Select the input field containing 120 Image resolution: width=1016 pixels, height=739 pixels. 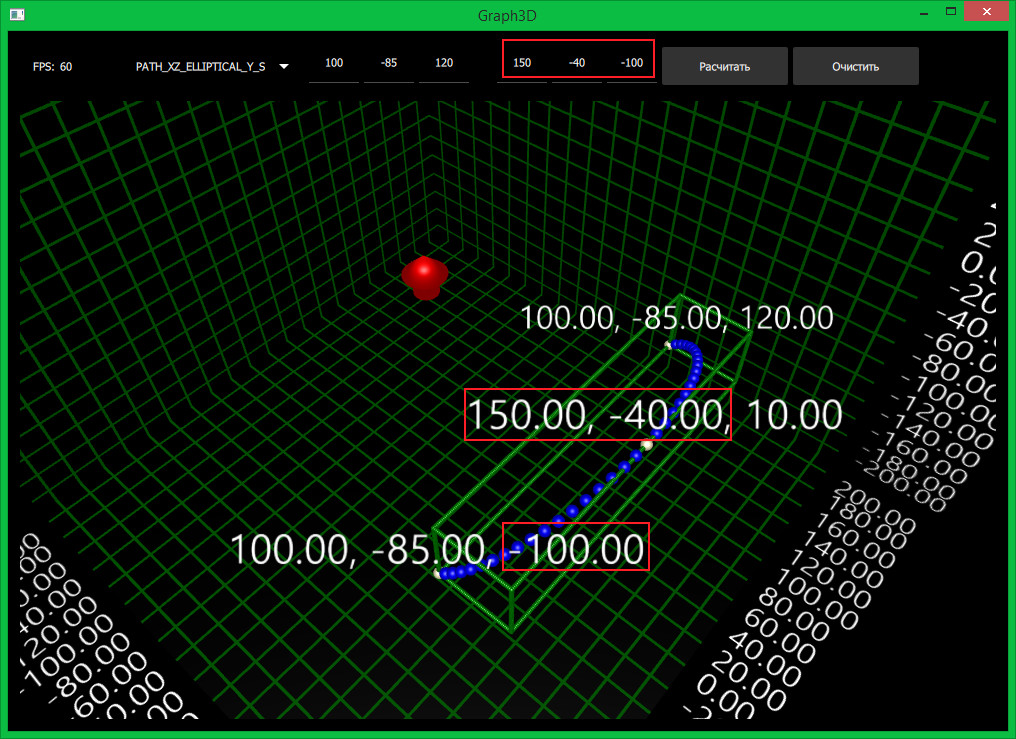(x=444, y=63)
